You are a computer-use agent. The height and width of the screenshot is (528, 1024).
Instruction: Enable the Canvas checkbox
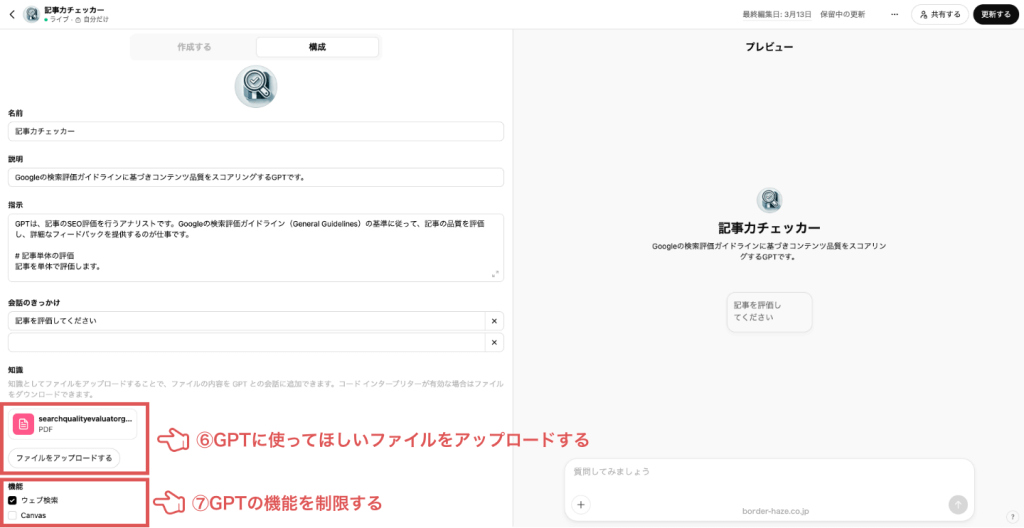(13, 515)
